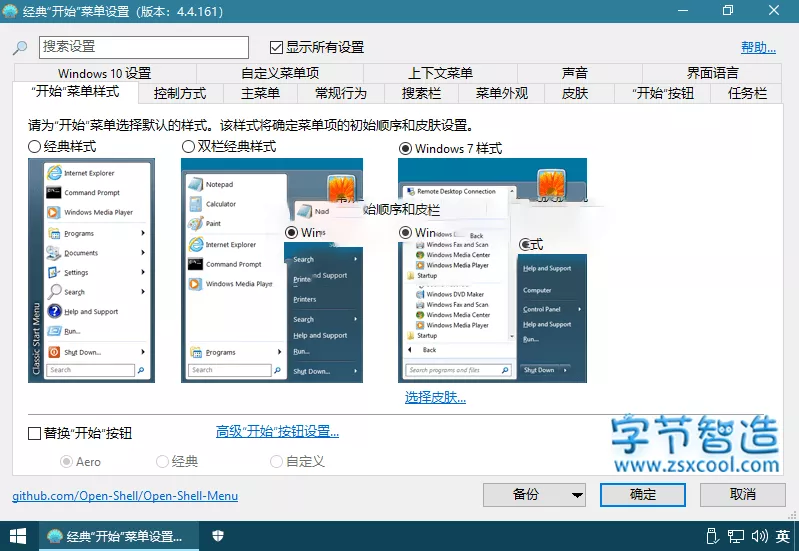Viewport: 799px width, 551px height.
Task: Switch to Windows 10 设置 tab
Action: [x=104, y=73]
